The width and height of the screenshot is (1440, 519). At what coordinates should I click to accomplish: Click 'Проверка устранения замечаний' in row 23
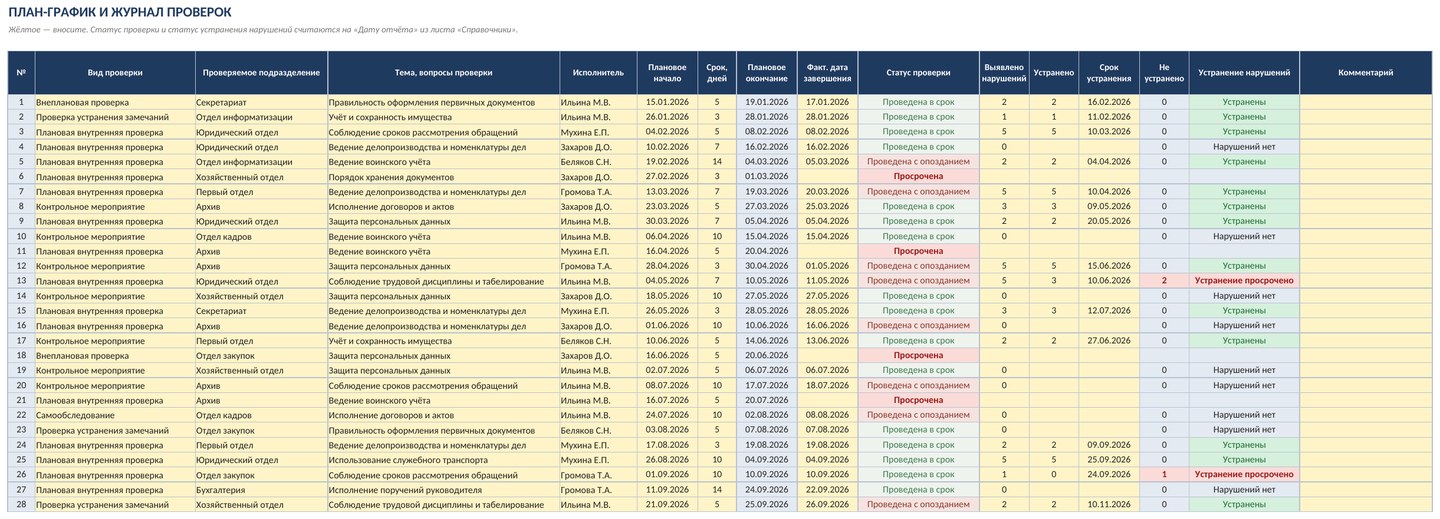click(x=114, y=431)
